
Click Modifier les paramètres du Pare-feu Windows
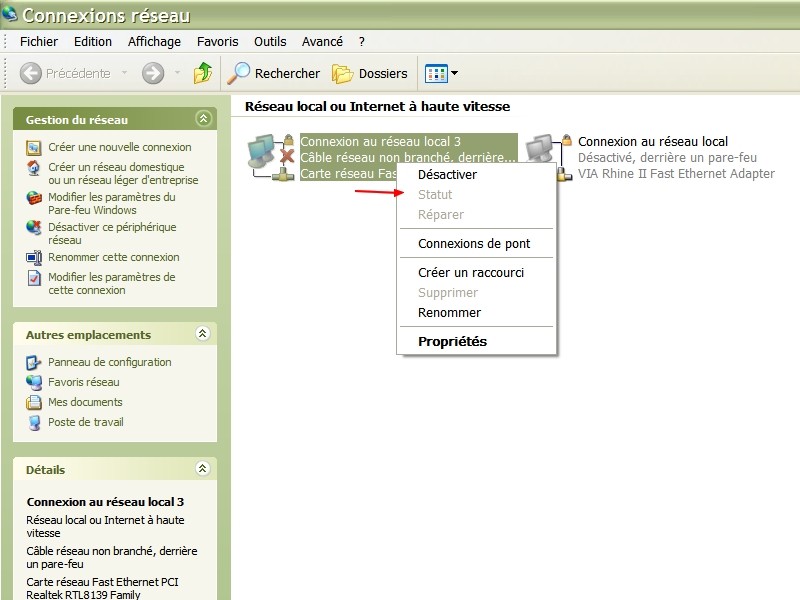[111, 204]
